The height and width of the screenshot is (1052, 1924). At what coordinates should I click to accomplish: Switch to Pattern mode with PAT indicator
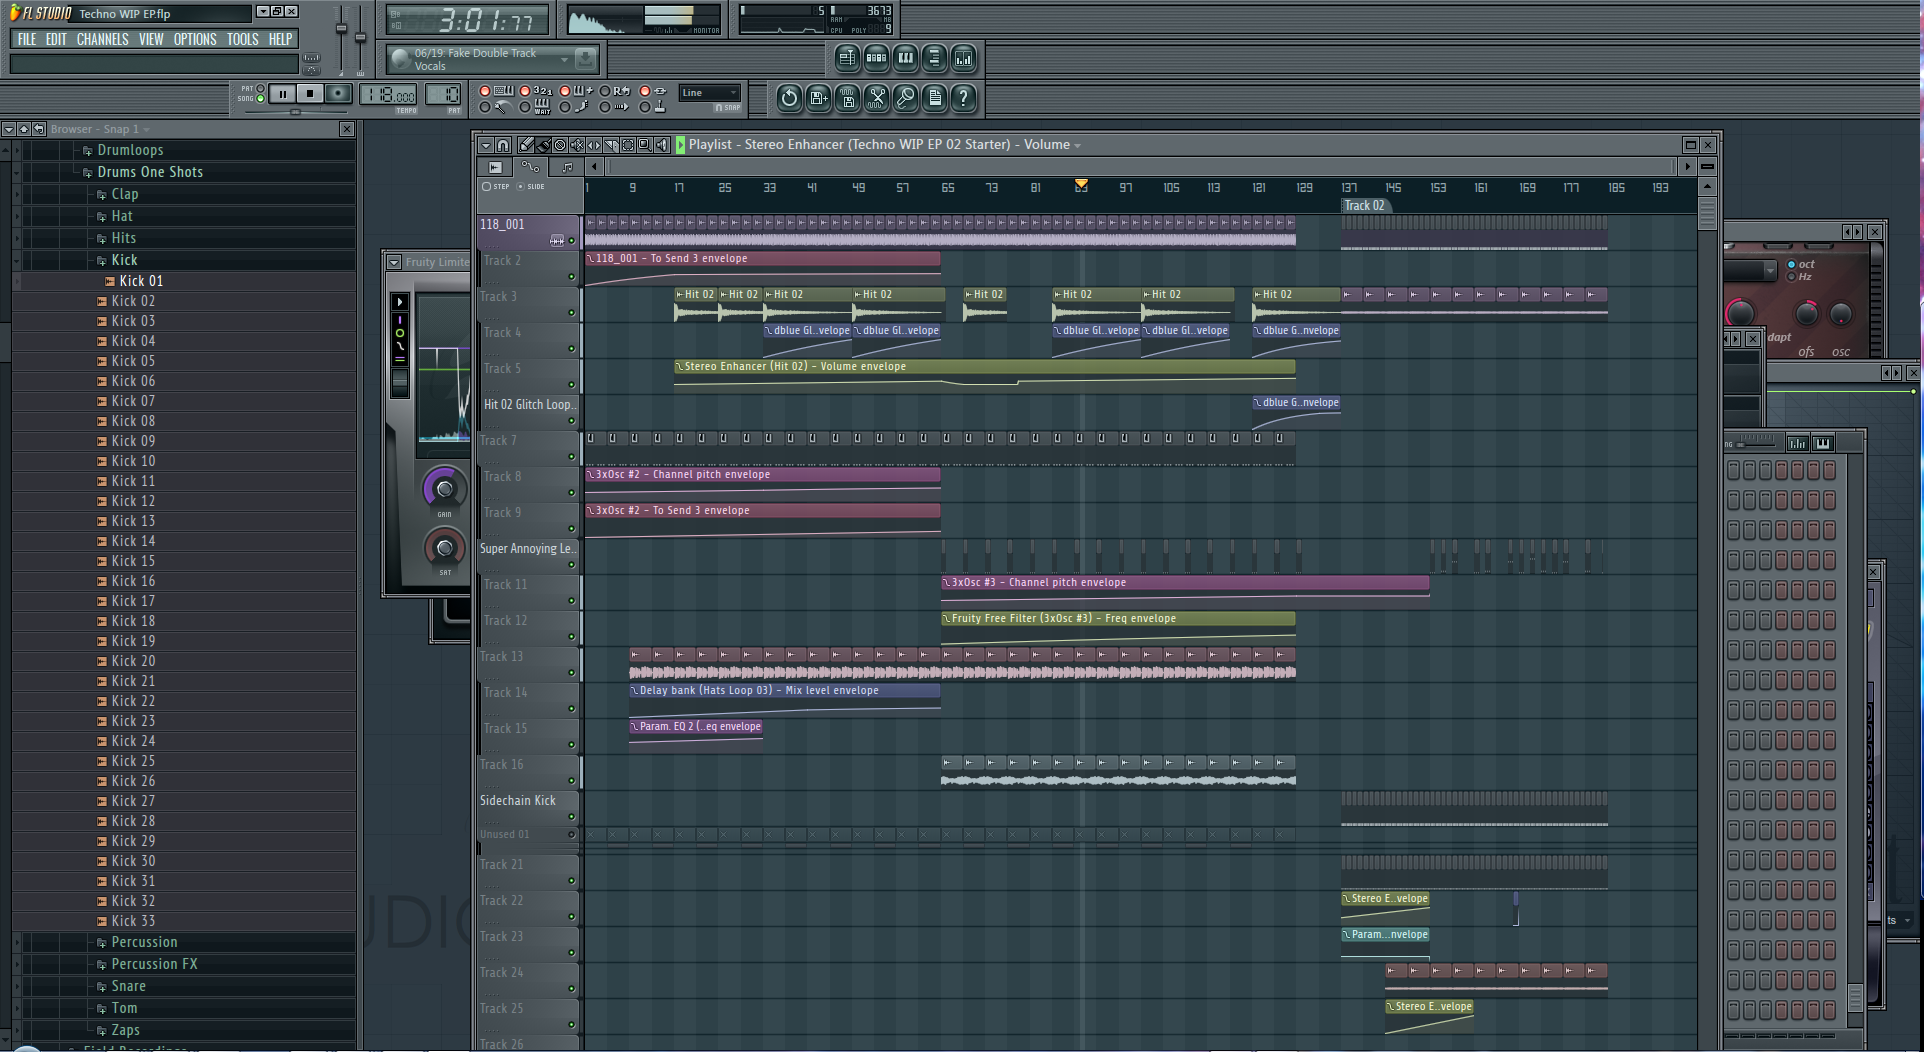tap(260, 89)
